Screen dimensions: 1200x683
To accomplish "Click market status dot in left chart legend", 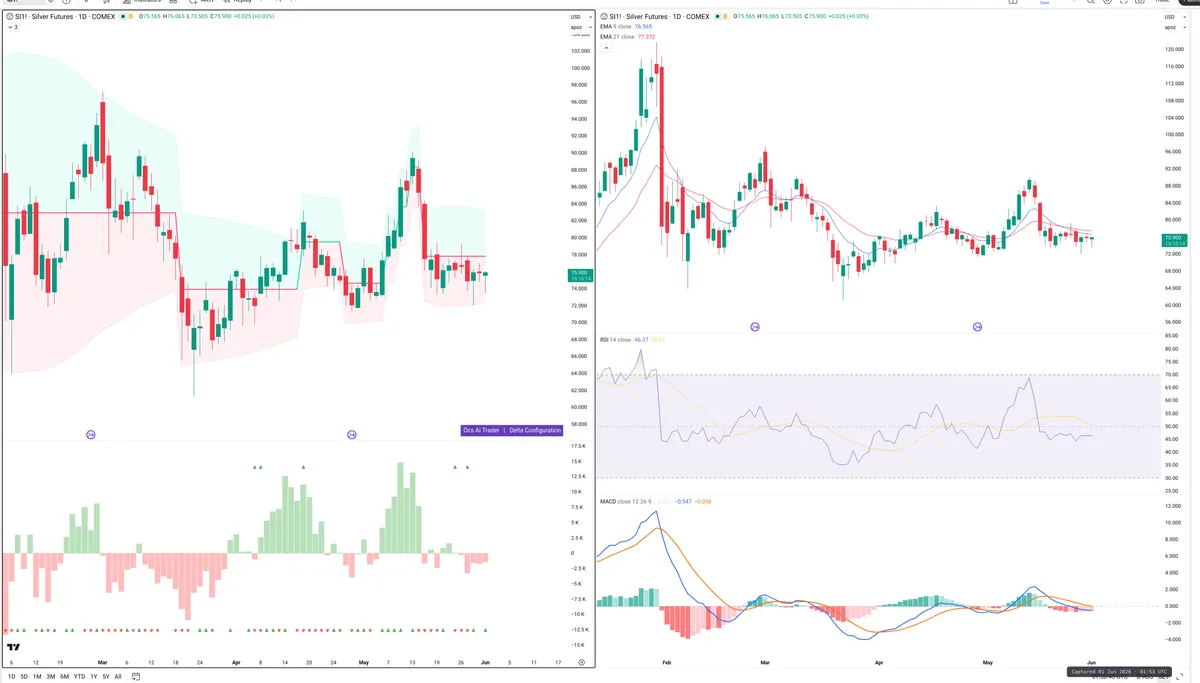I will 124,17.
